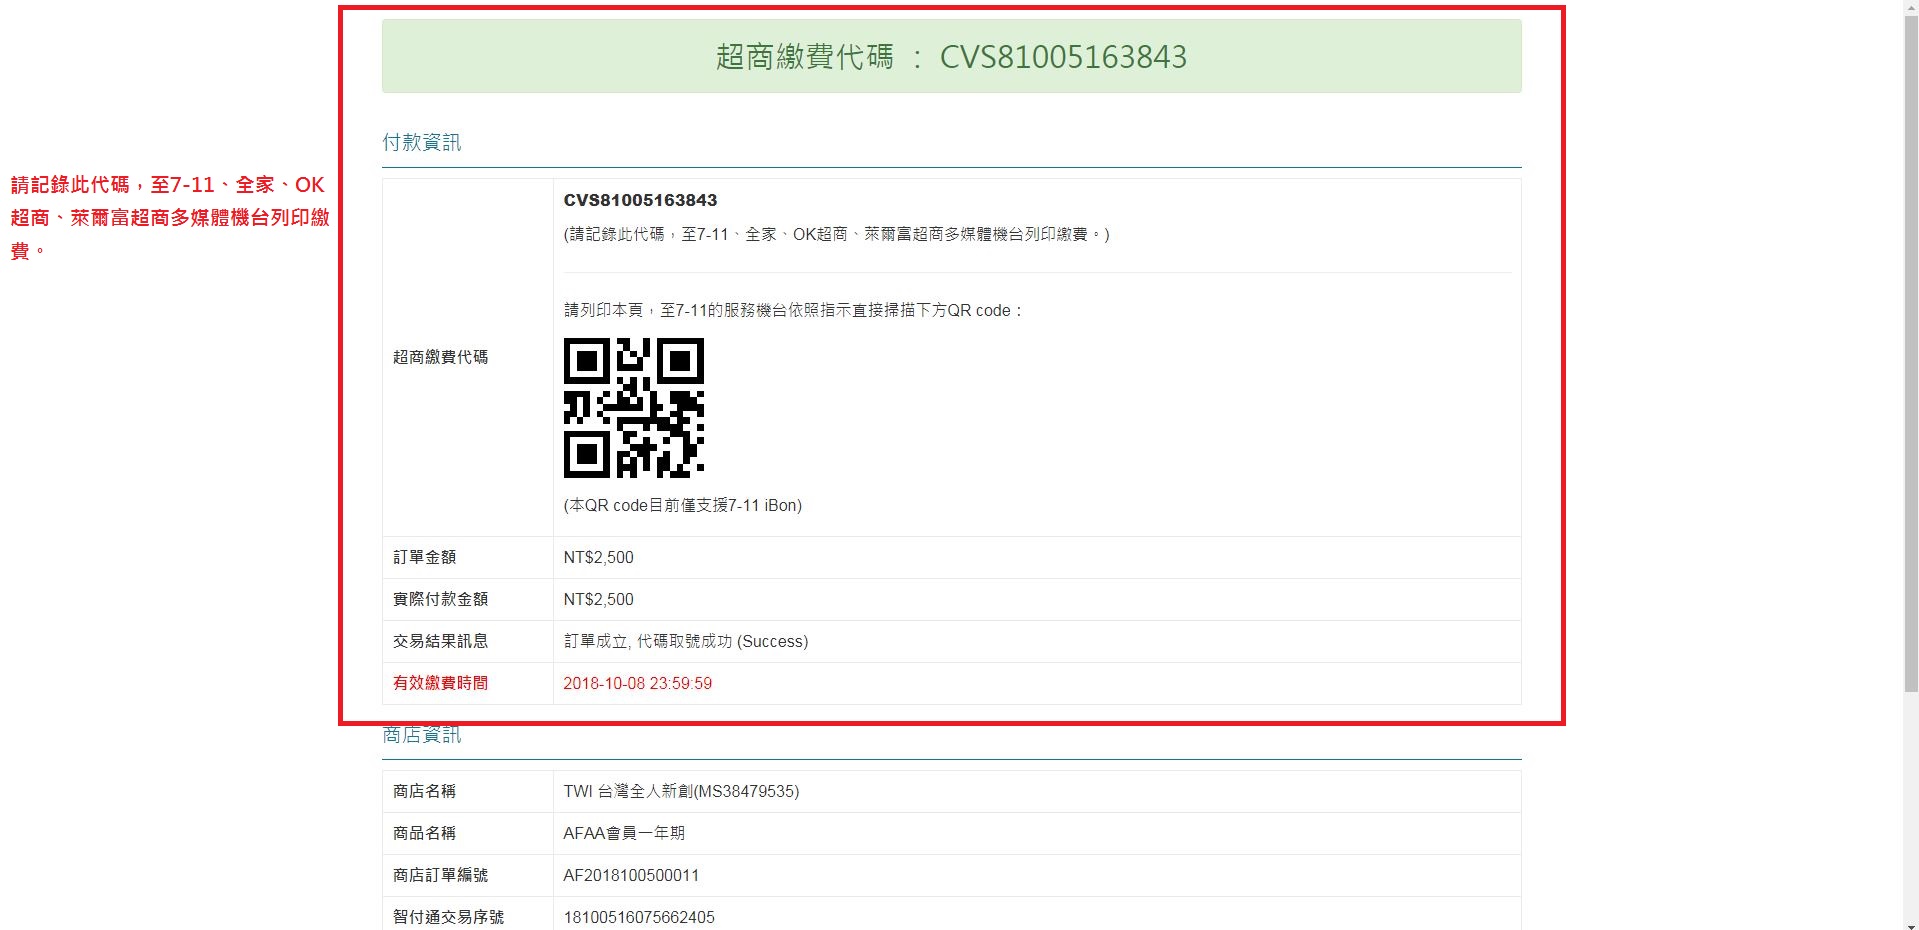Click the 實際付款金額 label

440,599
